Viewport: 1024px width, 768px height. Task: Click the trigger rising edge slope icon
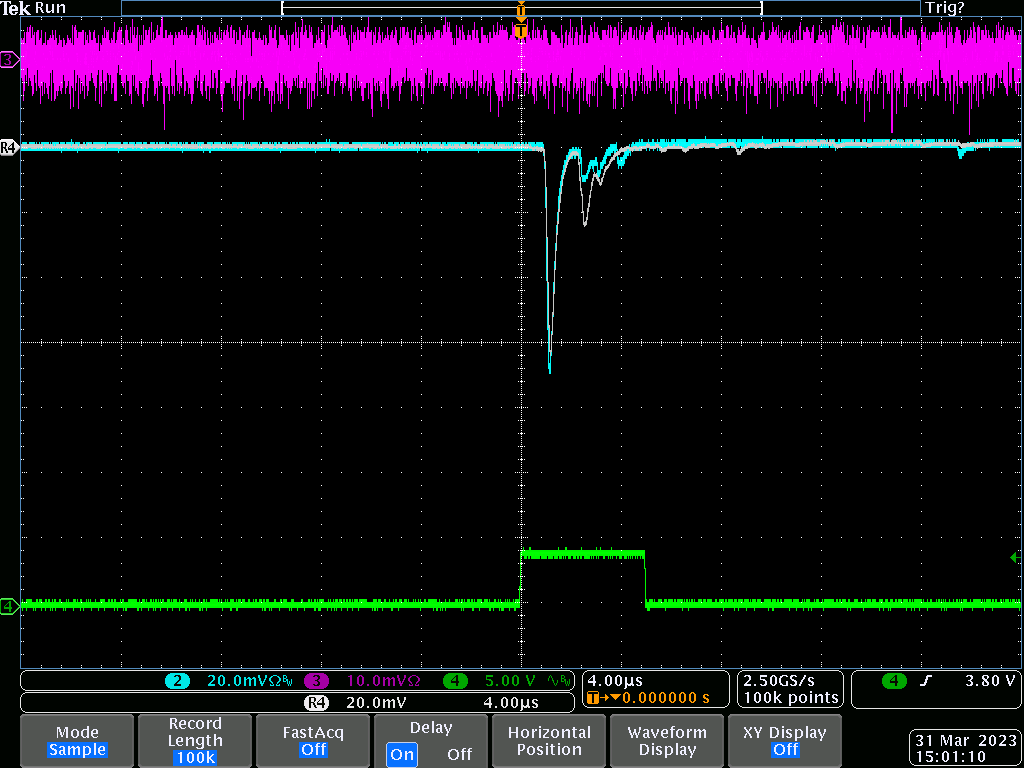(x=926, y=681)
